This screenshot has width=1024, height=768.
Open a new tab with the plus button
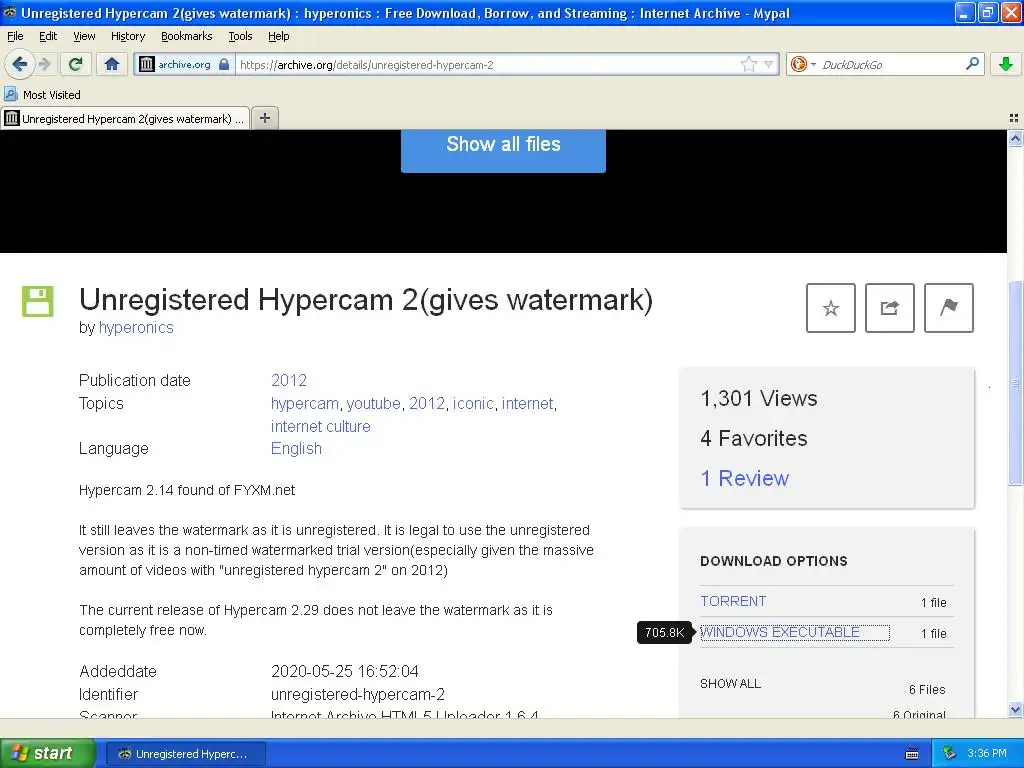pos(264,118)
